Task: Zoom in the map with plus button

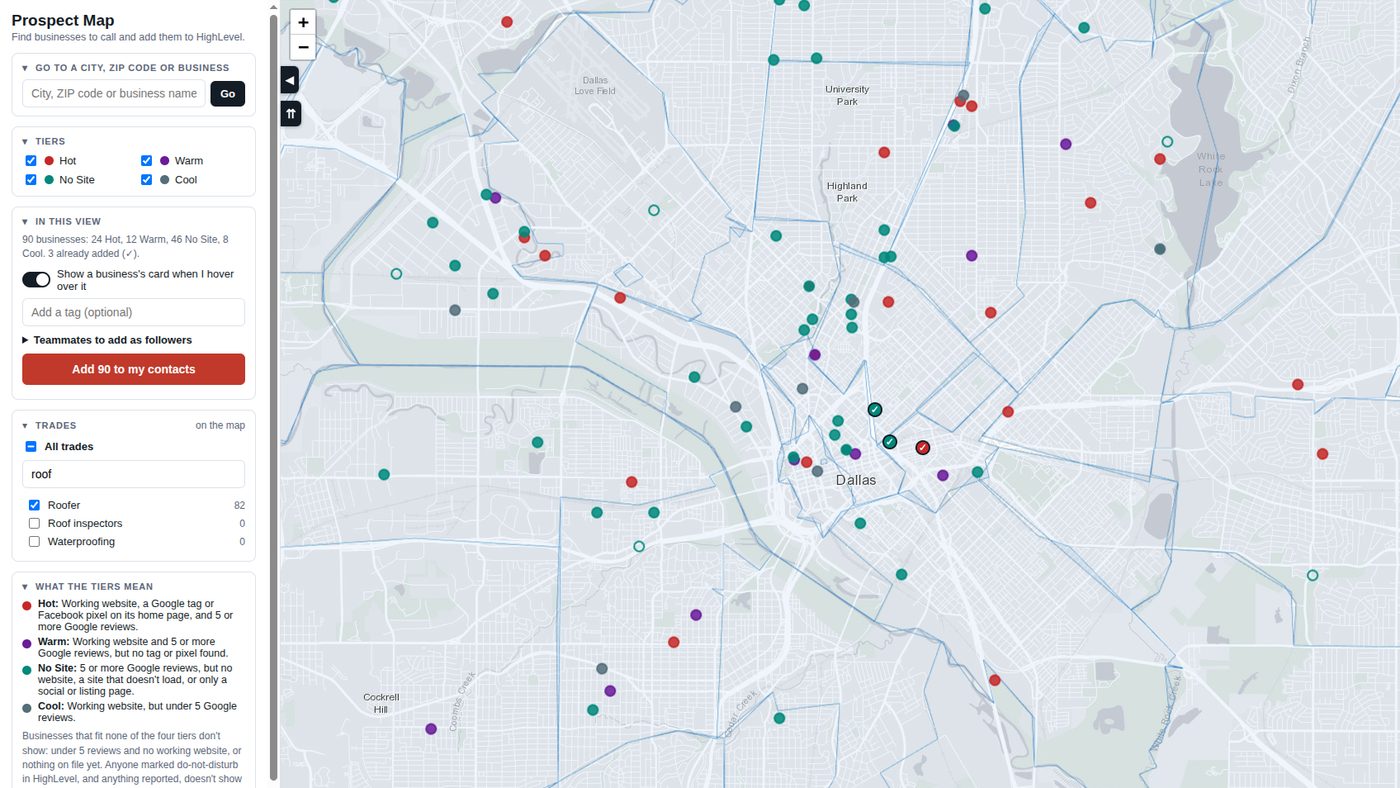Action: pyautogui.click(x=303, y=22)
